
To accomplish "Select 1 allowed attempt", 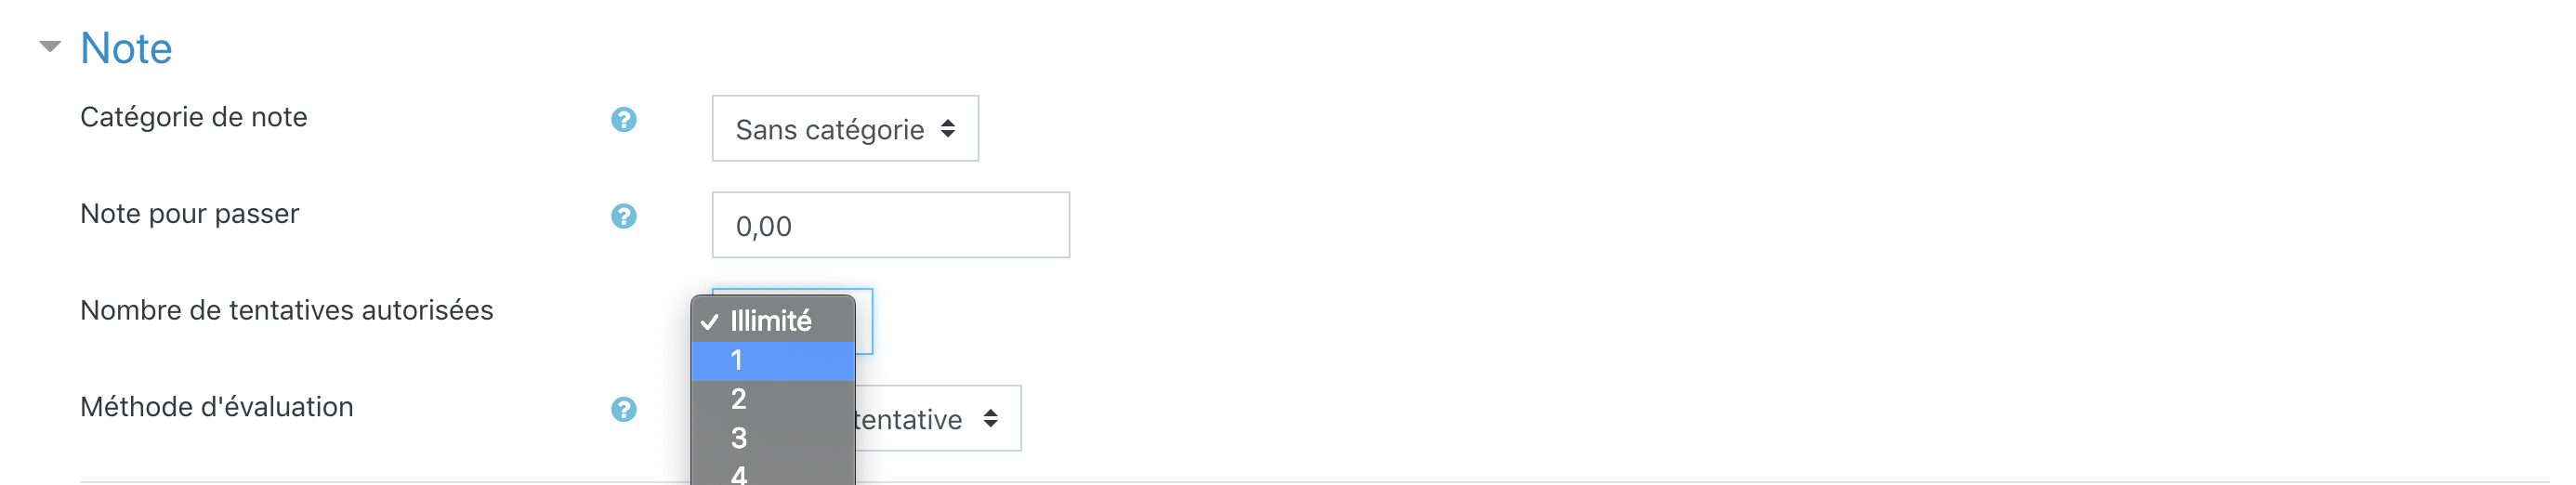I will [x=771, y=360].
